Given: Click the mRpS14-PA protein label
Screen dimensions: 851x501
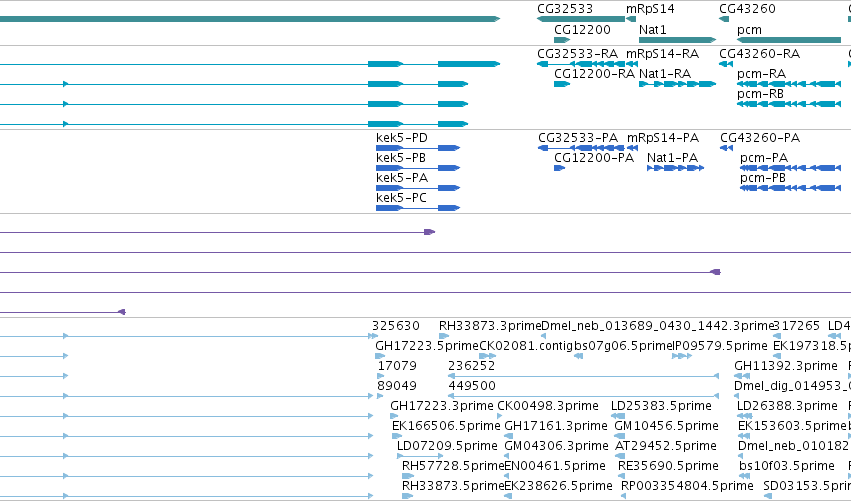Looking at the screenshot, I should click(663, 138).
